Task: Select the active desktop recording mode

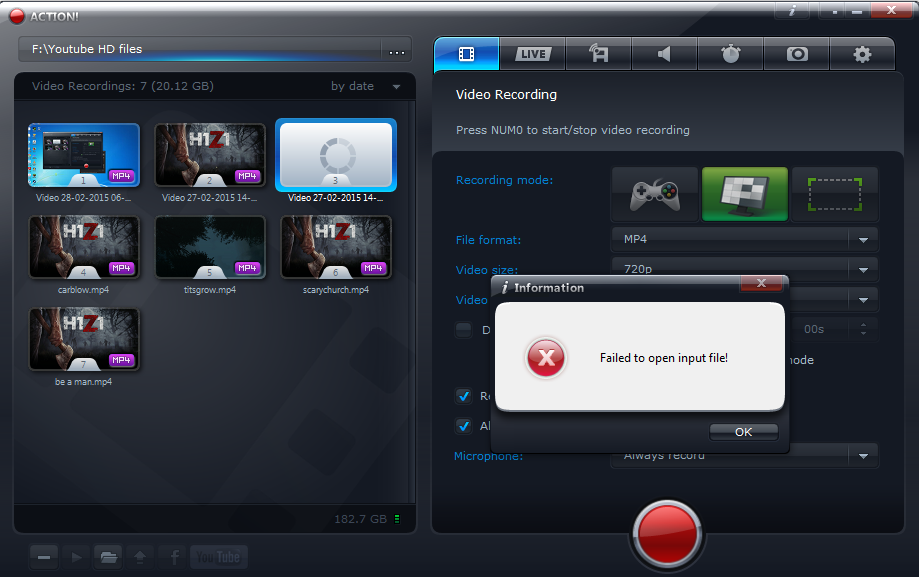Action: (744, 193)
